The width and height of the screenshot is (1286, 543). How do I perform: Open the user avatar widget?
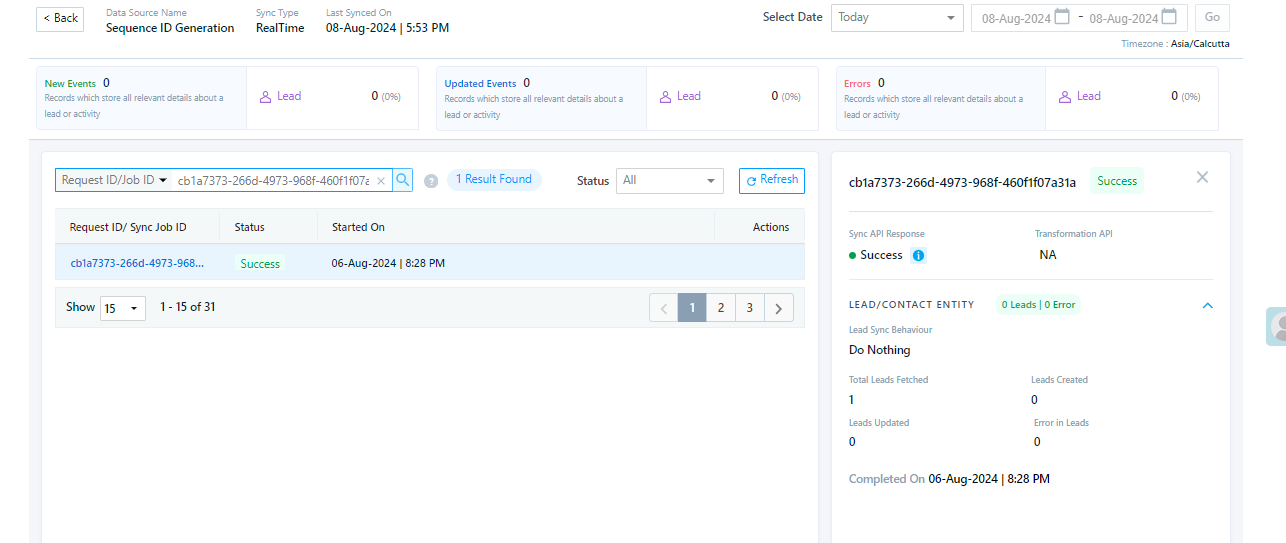1276,326
